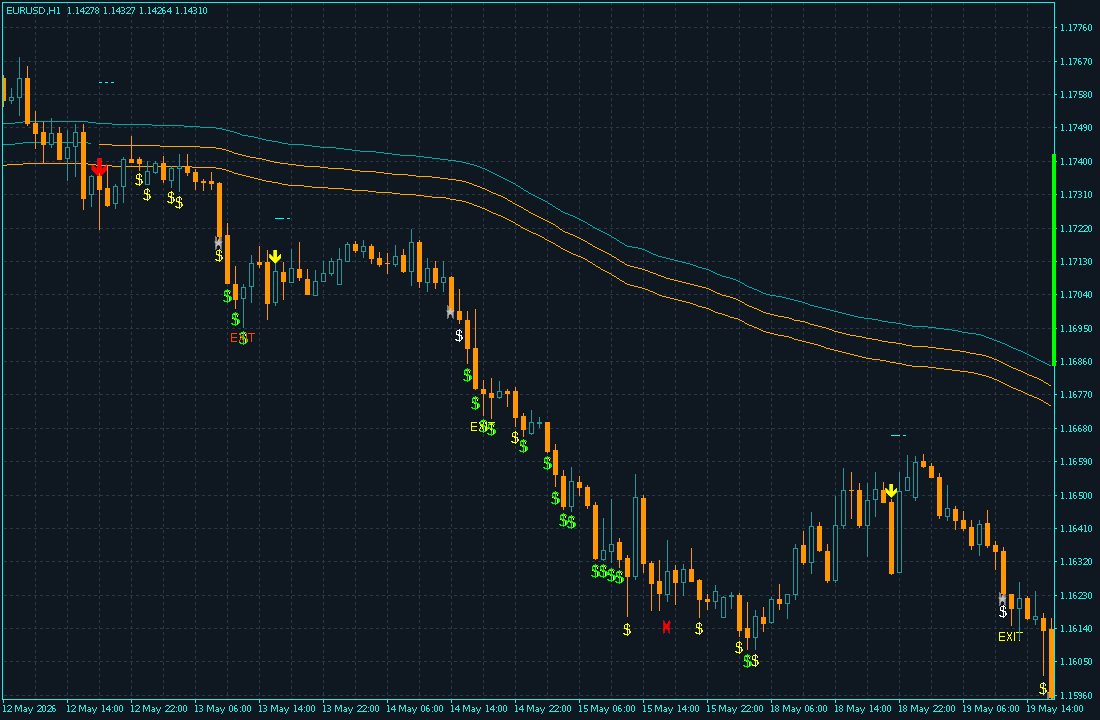
Task: Click the 14 May 22:00 time label
Action: coord(543,709)
